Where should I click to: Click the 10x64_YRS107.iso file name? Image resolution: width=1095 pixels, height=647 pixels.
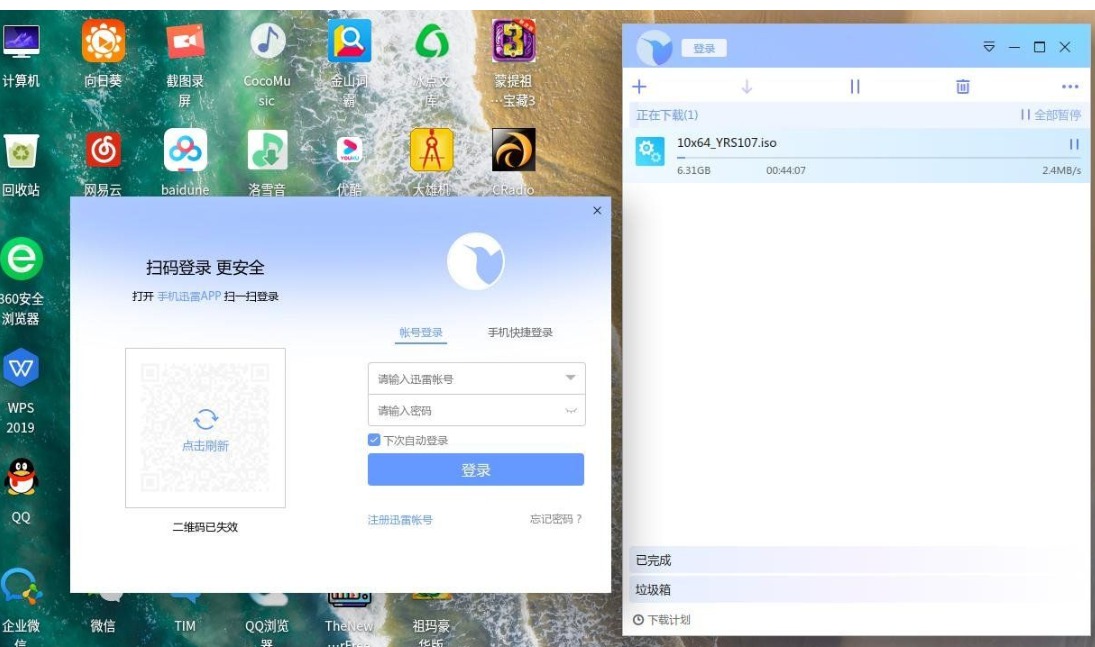click(x=726, y=143)
